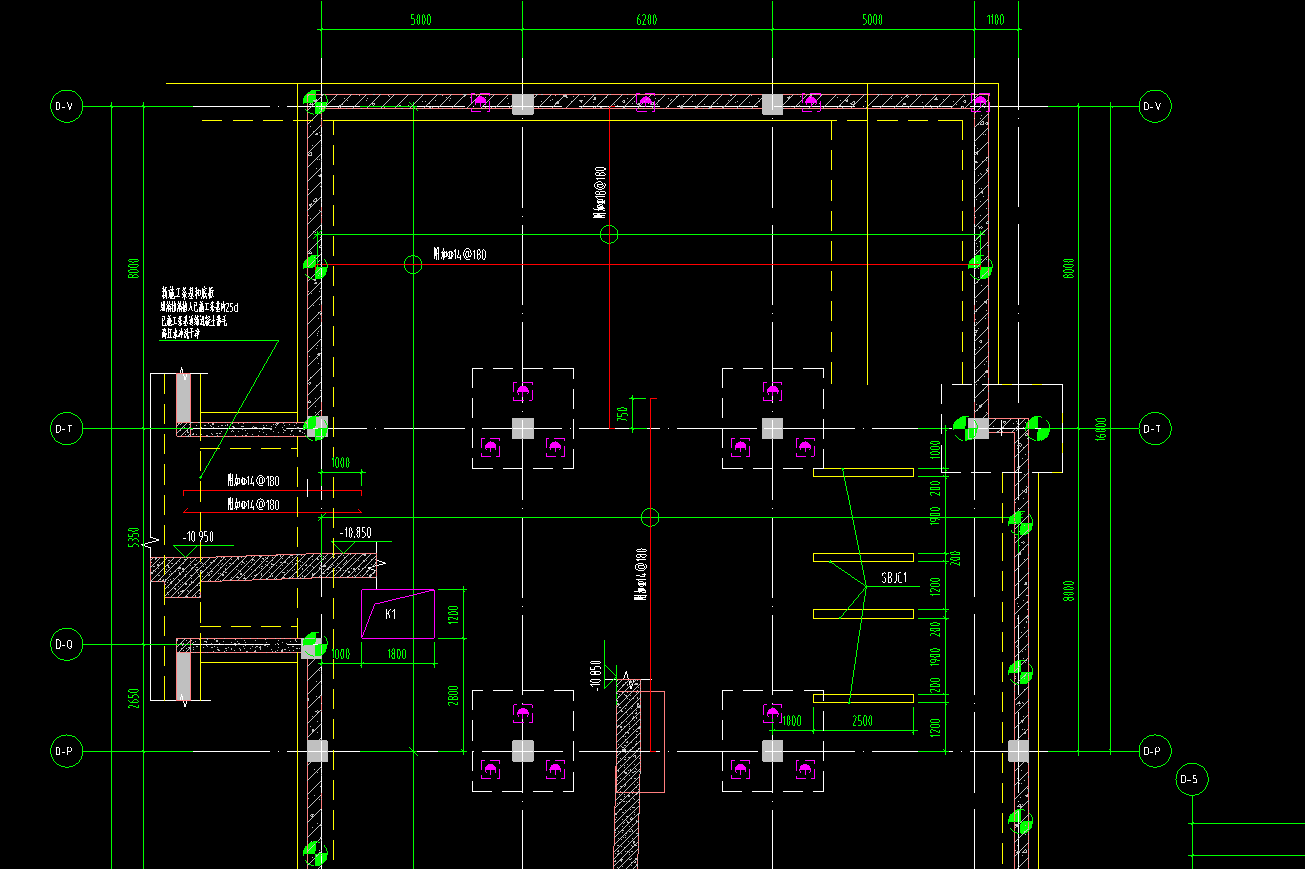The width and height of the screenshot is (1305, 869).
Task: Select the D-T axis bubble on the right
Action: click(1154, 429)
